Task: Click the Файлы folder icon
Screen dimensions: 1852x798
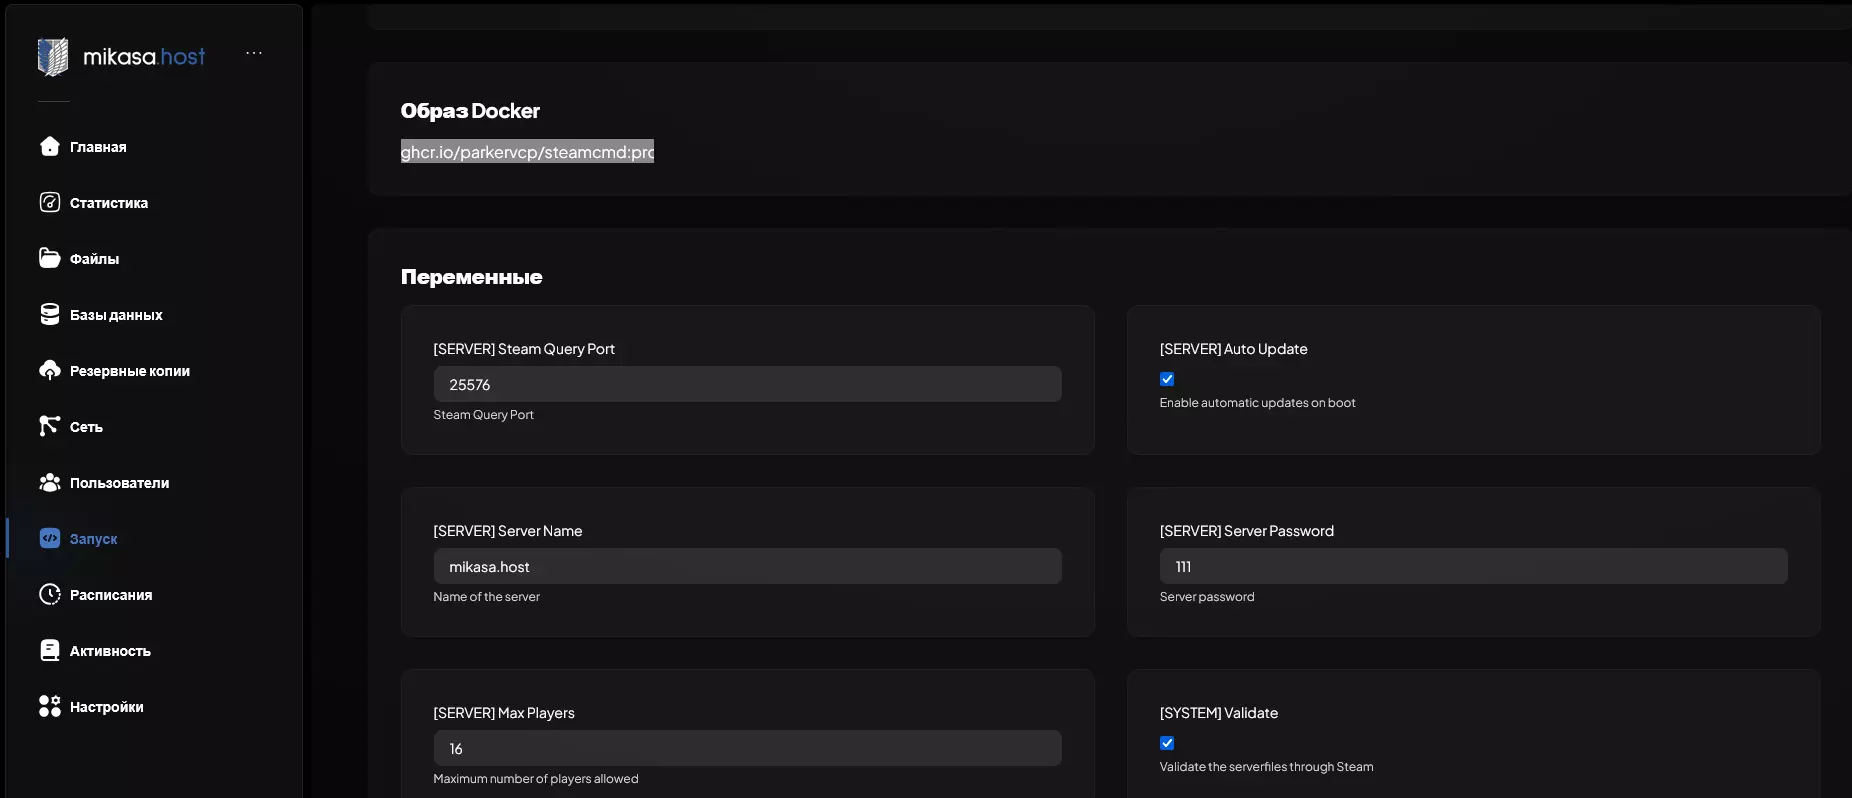Action: point(50,259)
